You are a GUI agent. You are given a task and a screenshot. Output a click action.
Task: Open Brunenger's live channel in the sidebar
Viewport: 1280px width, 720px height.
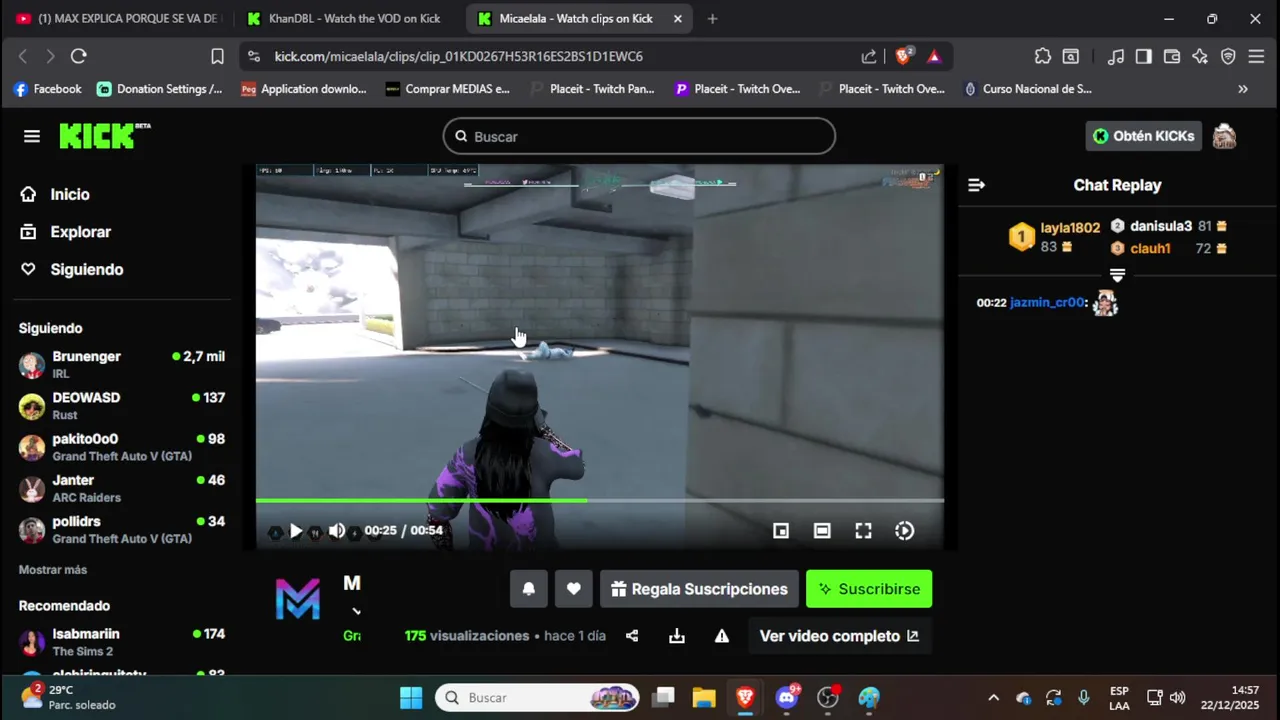[122, 364]
